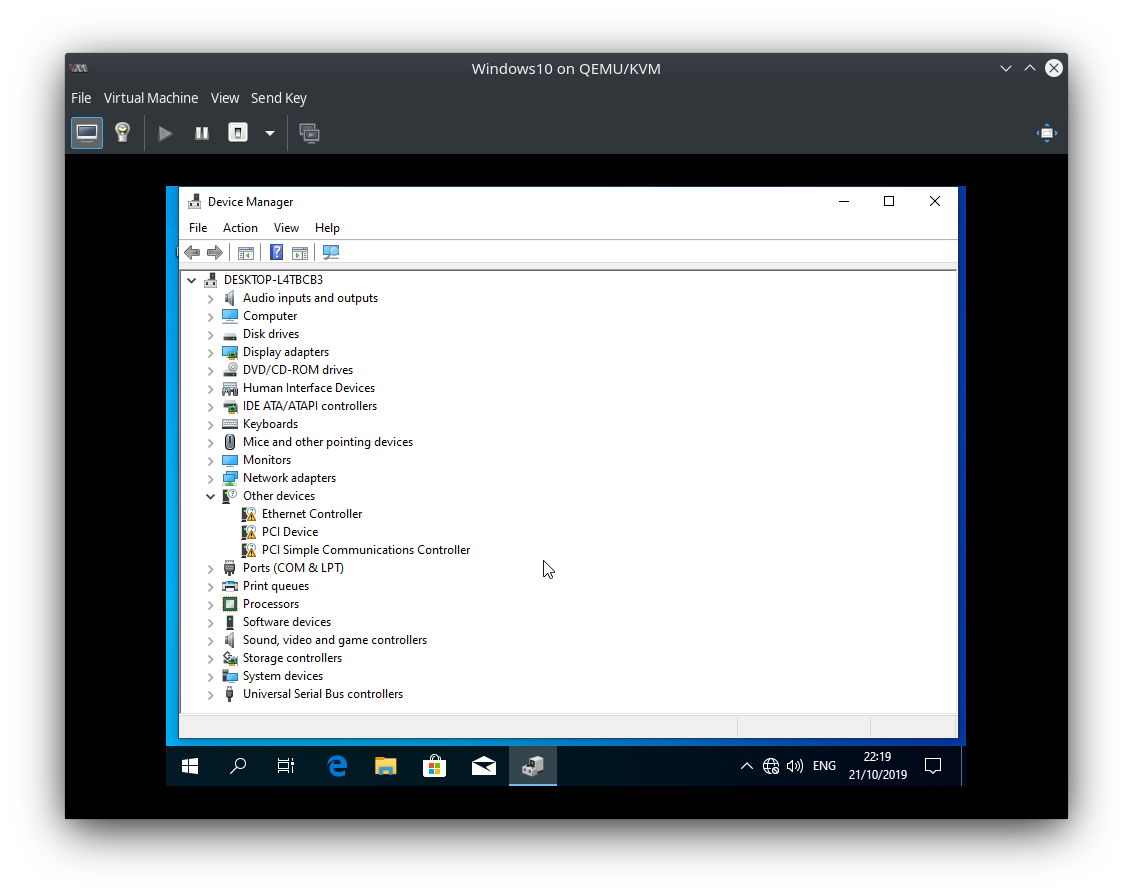The height and width of the screenshot is (896, 1133).
Task: Click the Device Manager taskbar button
Action: point(533,766)
